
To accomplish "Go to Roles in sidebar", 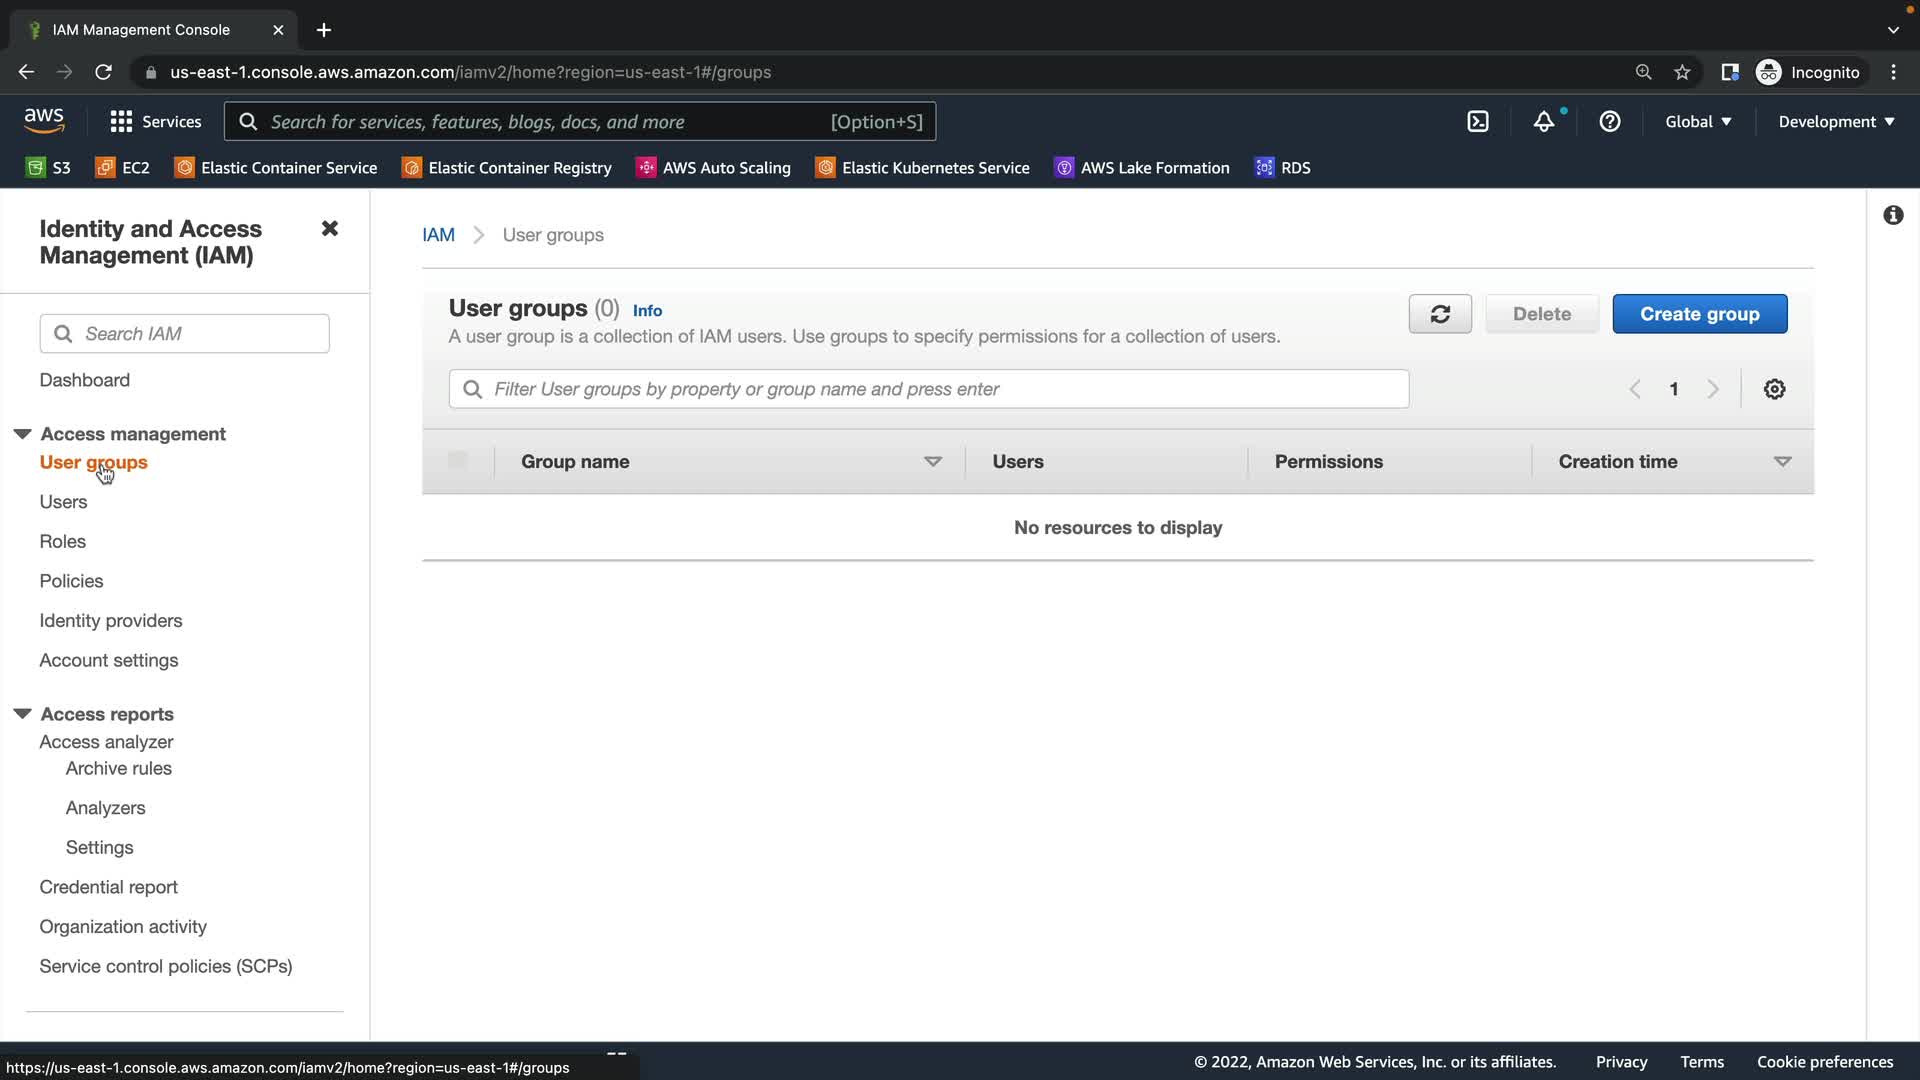I will click(63, 541).
